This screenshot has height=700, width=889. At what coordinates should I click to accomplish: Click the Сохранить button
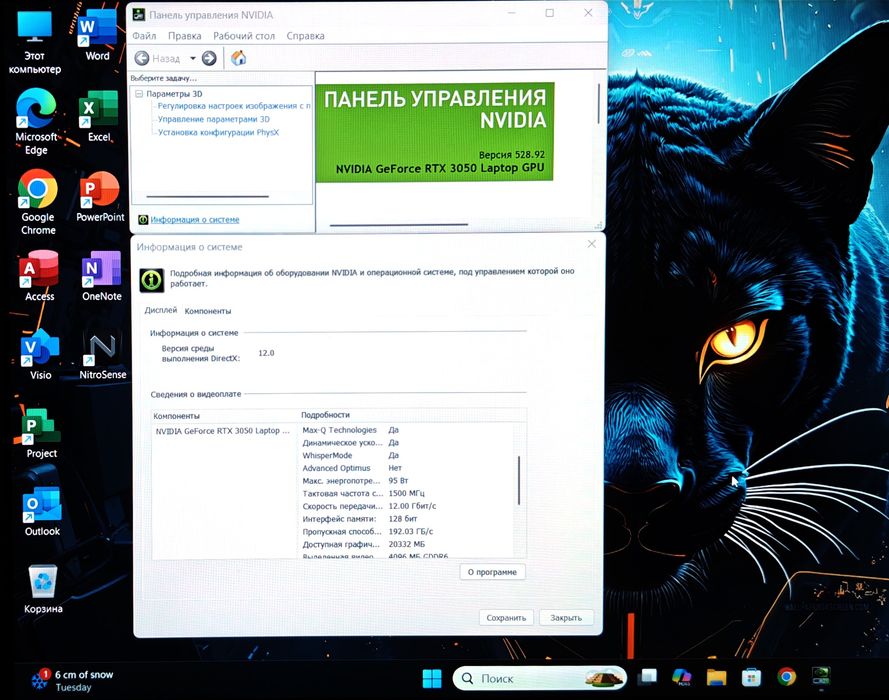506,618
